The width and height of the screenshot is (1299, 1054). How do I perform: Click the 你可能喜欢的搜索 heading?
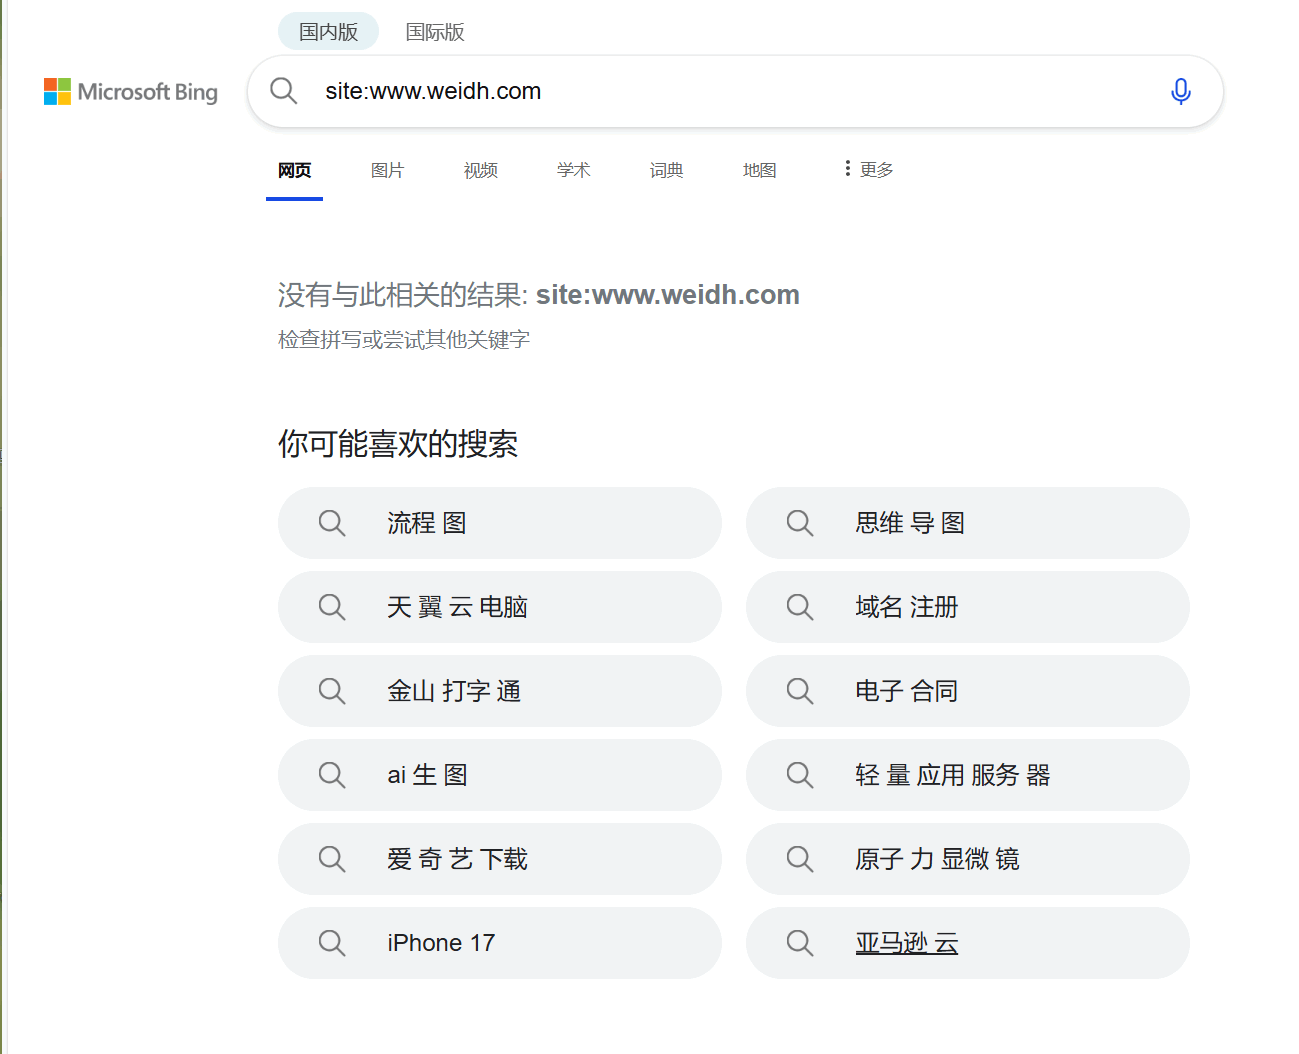click(398, 444)
